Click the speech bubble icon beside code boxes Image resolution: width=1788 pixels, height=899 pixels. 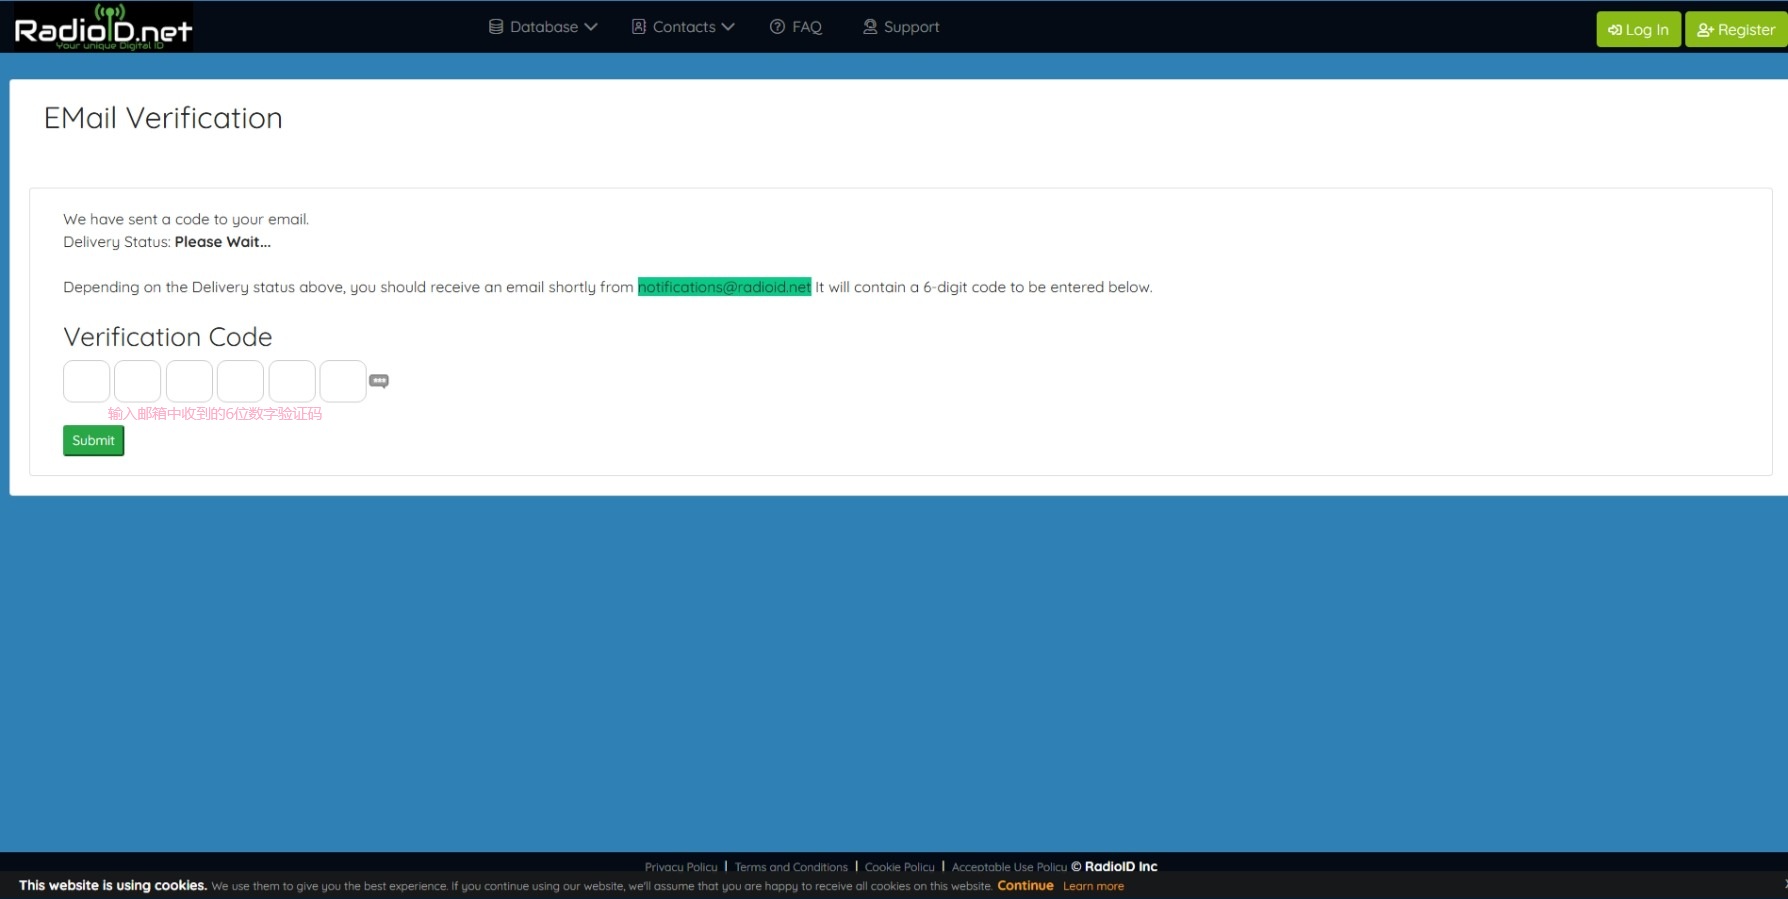coord(379,381)
